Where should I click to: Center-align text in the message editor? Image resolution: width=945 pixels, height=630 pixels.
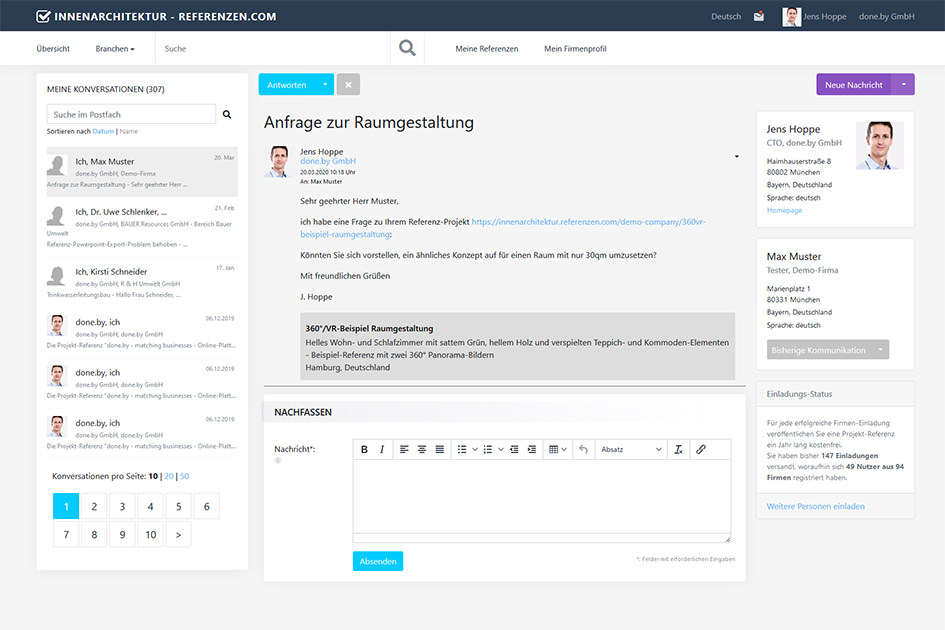pyautogui.click(x=422, y=450)
